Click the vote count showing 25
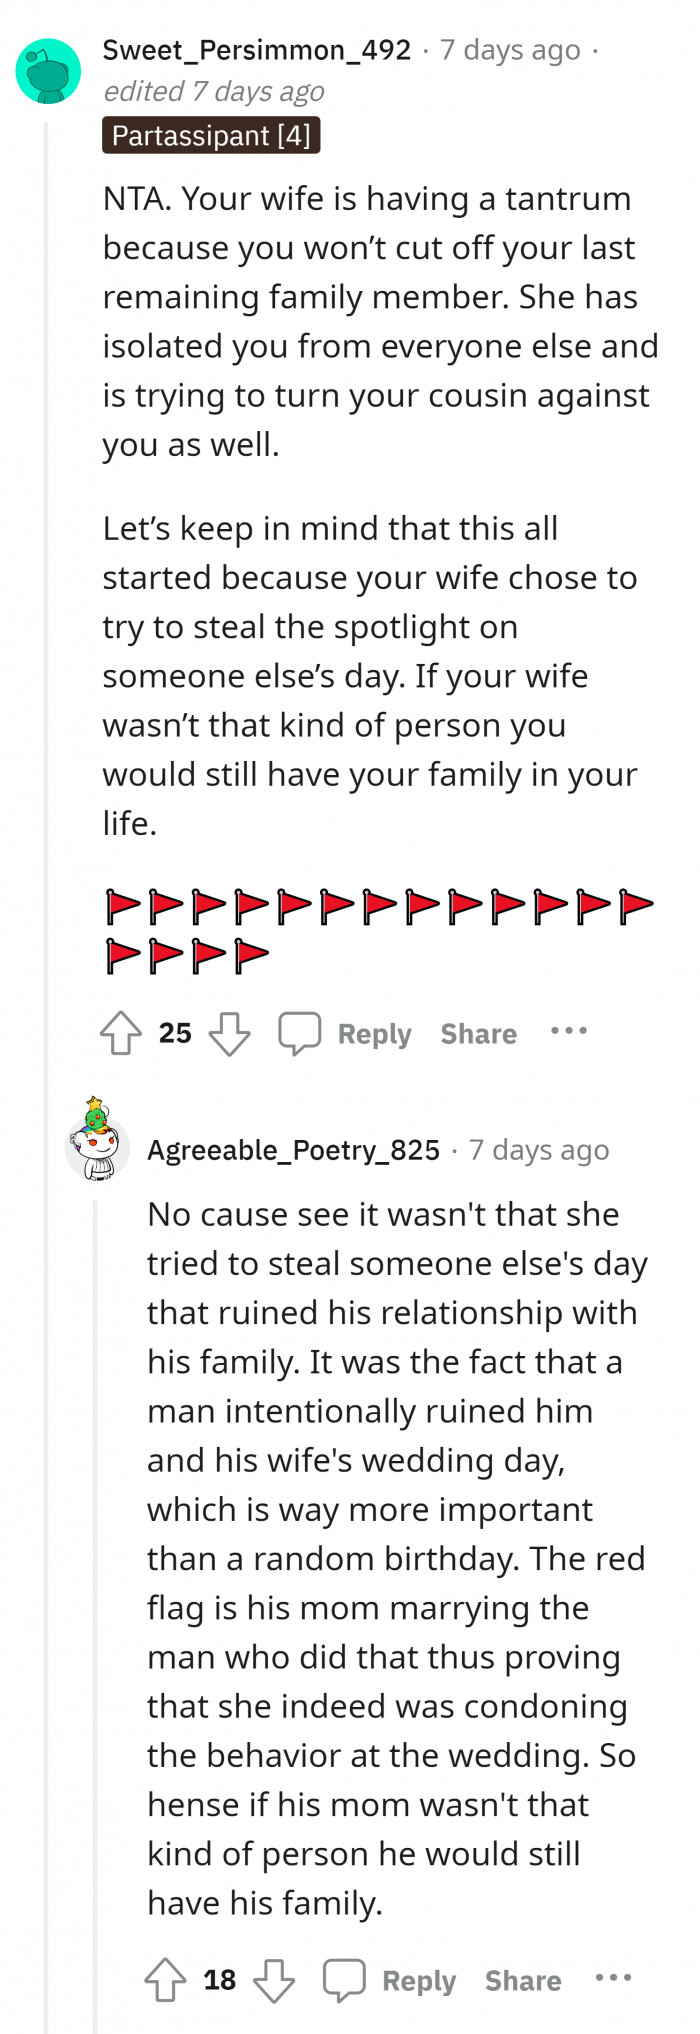 pos(176,1033)
